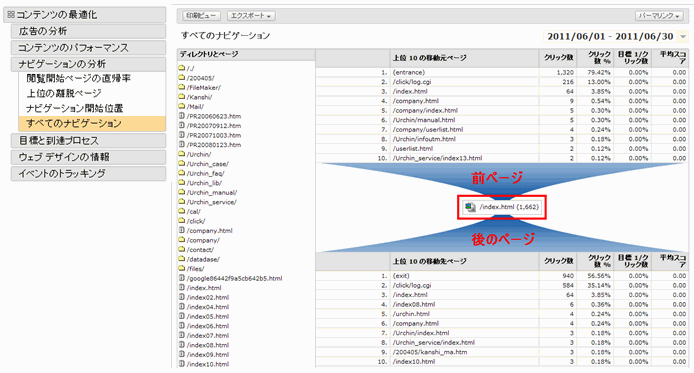This screenshot has width=694, height=373.
Task: Click the folder icon beside /Urchin_faq/
Action: pyautogui.click(x=181, y=173)
